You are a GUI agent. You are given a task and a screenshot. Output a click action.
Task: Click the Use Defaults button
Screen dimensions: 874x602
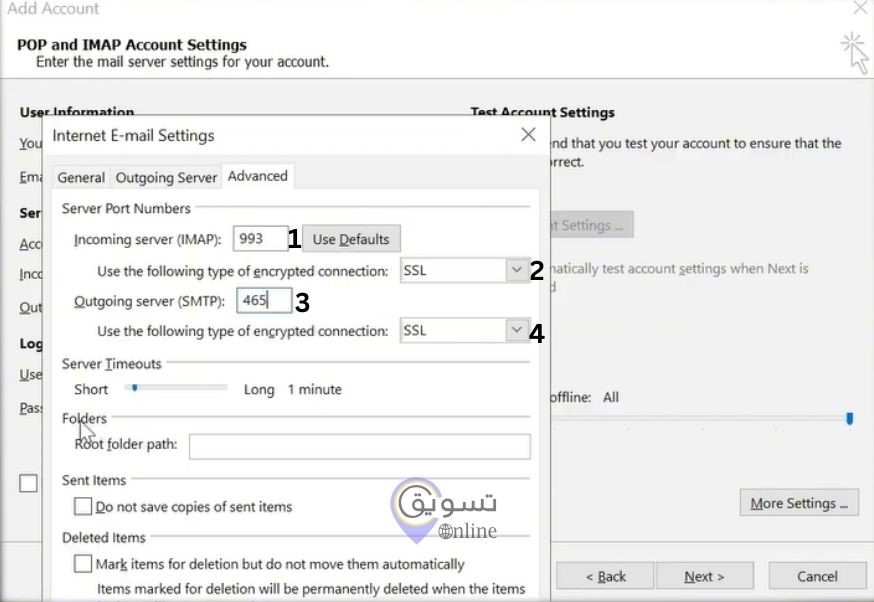click(351, 239)
